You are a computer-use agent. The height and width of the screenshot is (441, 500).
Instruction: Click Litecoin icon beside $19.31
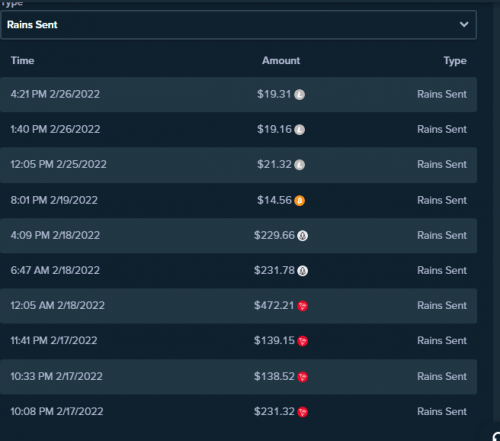point(299,95)
